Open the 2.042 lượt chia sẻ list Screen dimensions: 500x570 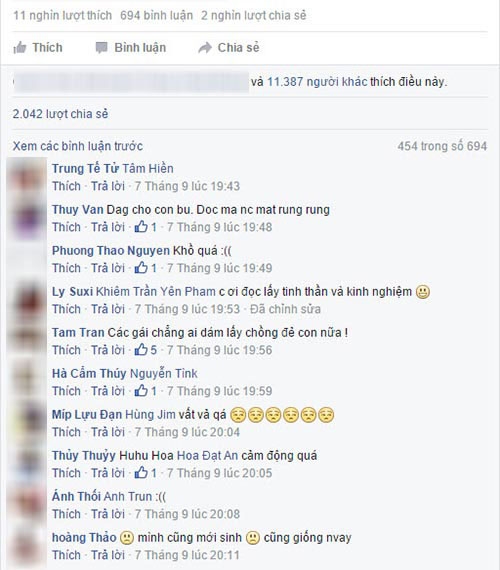(60, 114)
